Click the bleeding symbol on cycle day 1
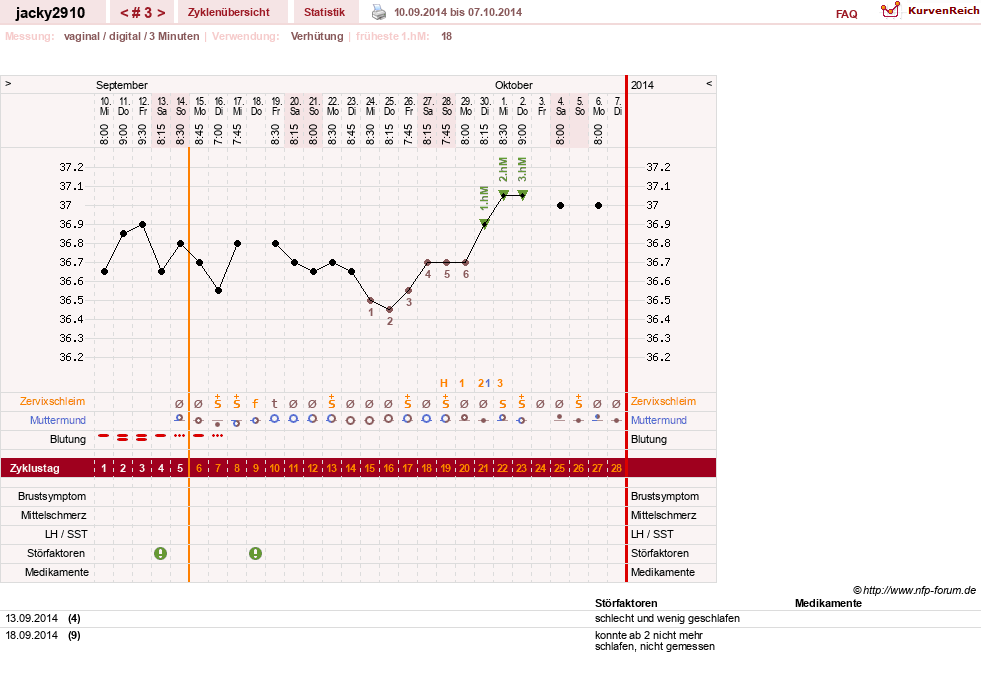This screenshot has height=676, width=981. (104, 436)
